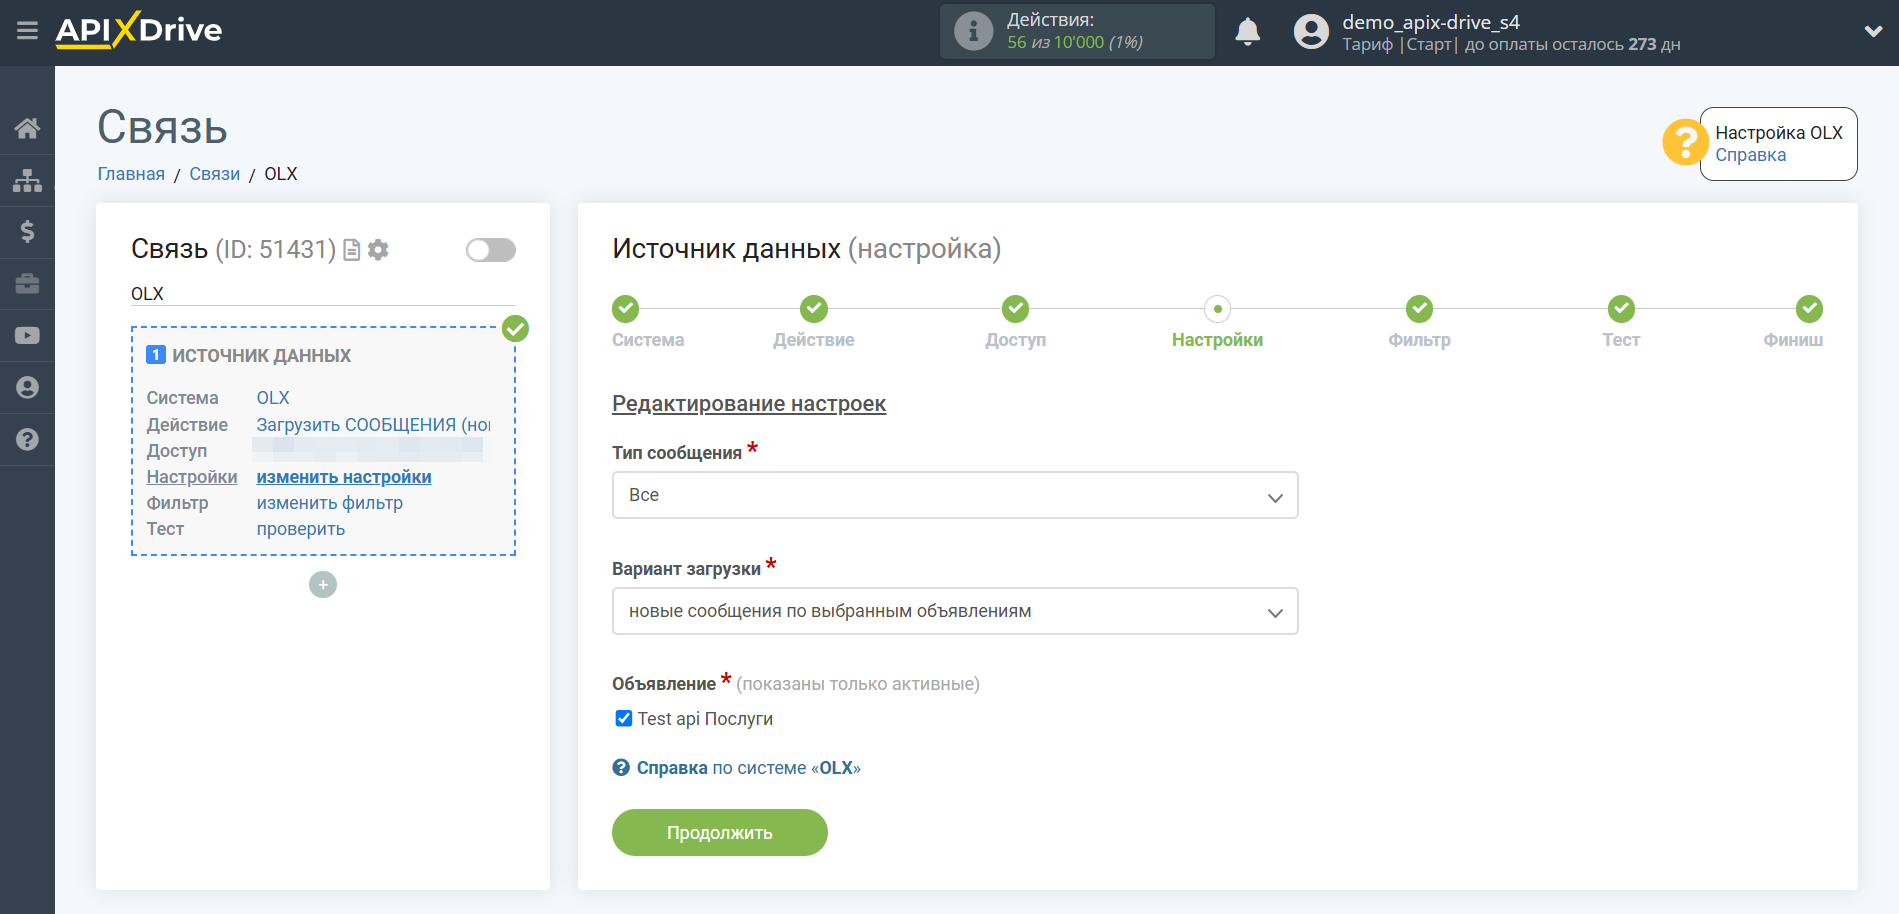Click the account avatar icon
The image size is (1899, 914).
(1311, 32)
